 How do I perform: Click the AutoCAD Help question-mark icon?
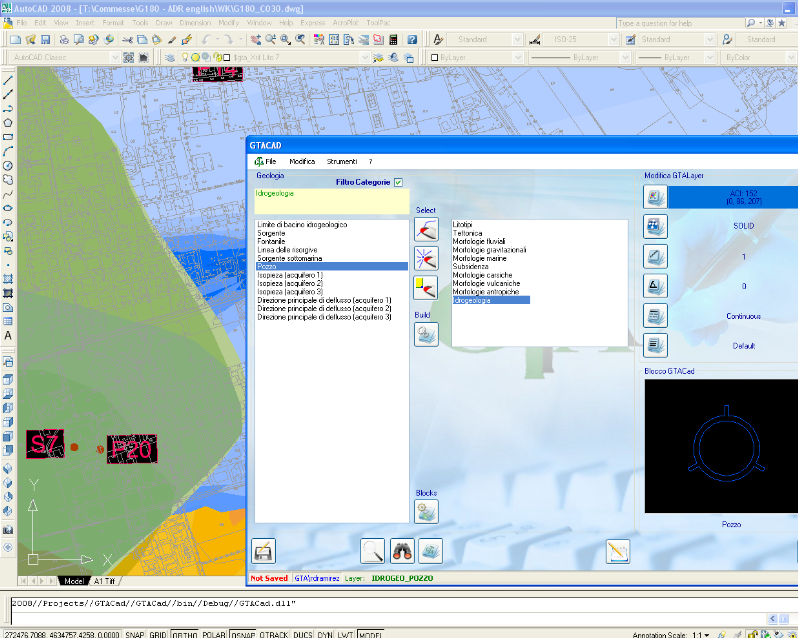pyautogui.click(x=412, y=40)
